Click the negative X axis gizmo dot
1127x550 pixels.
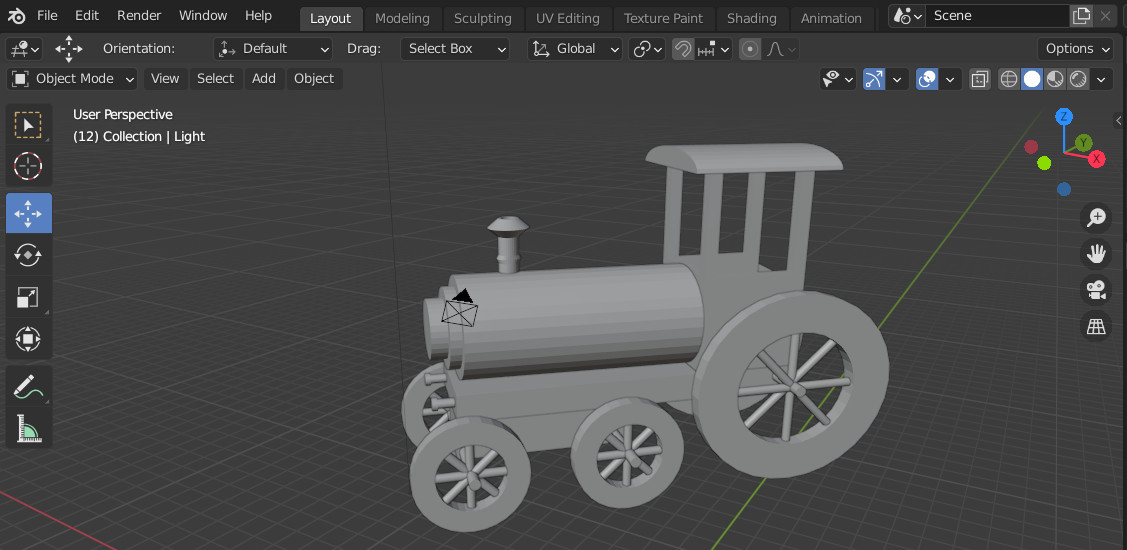click(1031, 147)
